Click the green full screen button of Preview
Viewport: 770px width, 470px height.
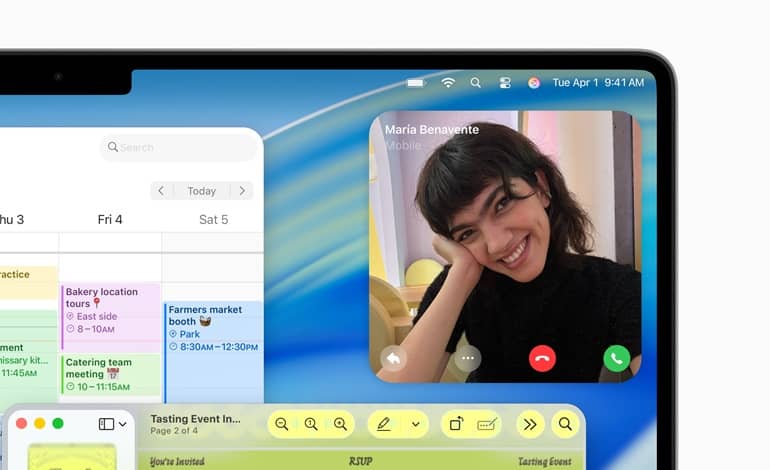coord(58,423)
